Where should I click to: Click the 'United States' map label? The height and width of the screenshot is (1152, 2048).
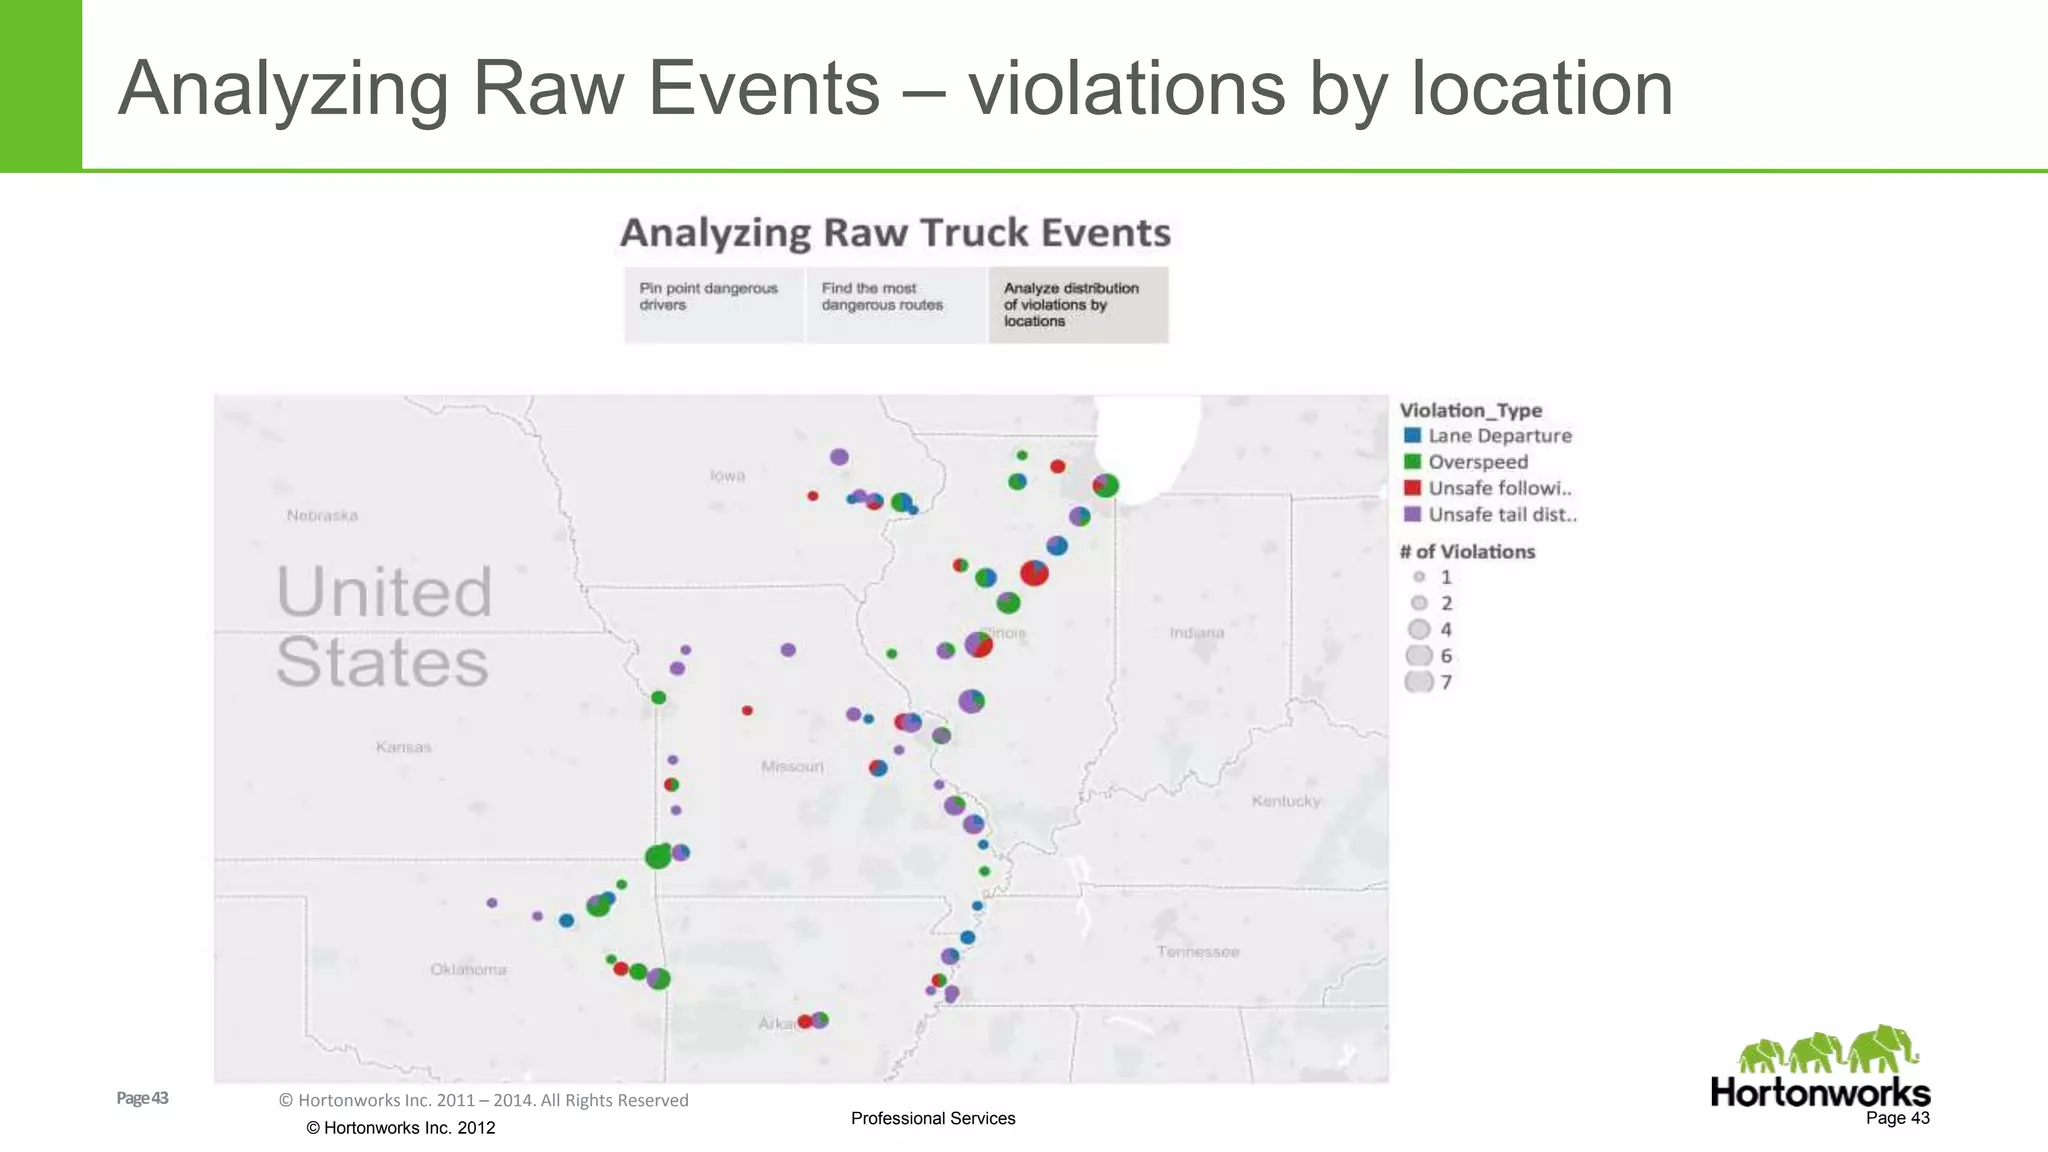tap(384, 626)
